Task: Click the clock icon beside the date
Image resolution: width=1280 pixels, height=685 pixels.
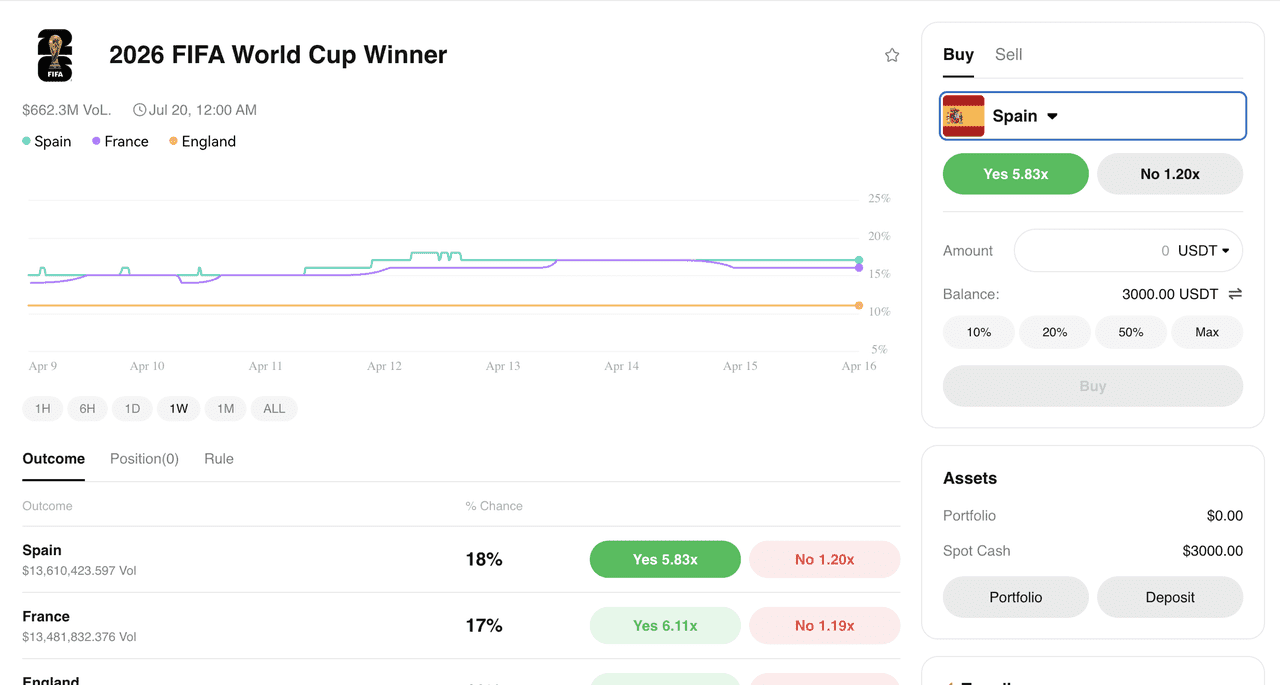Action: 140,110
